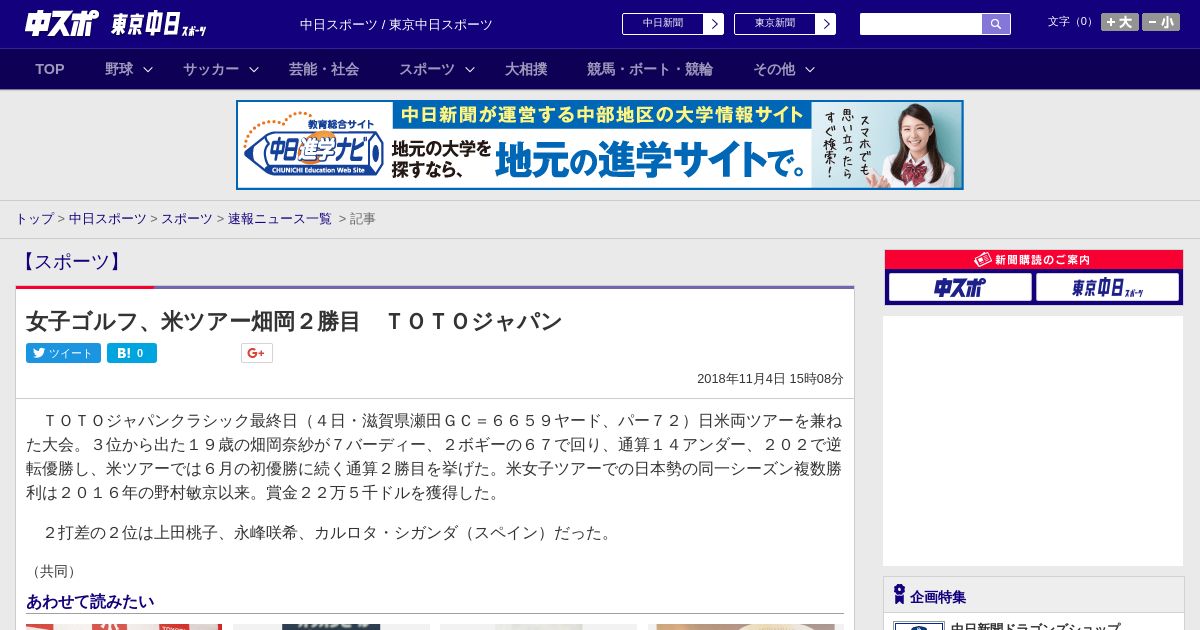Click 新聞購読のご案内 header
Screen dimensions: 1200x630
(x=1034, y=260)
